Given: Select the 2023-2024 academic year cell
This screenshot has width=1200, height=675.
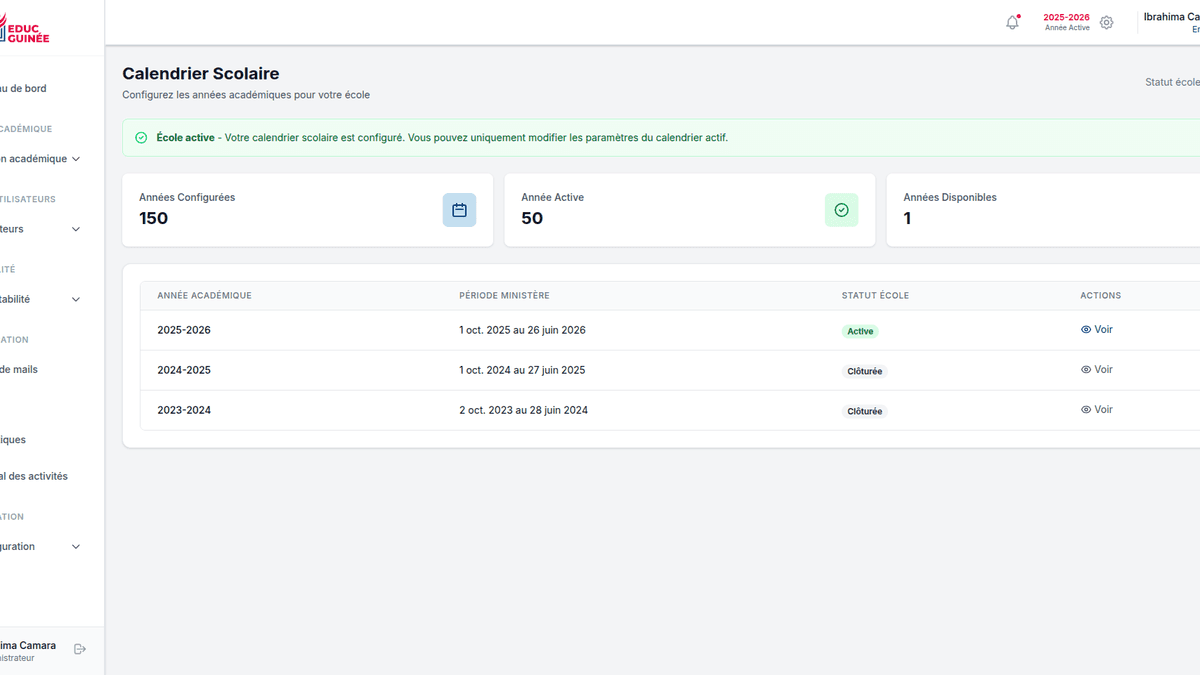Looking at the screenshot, I should point(184,410).
